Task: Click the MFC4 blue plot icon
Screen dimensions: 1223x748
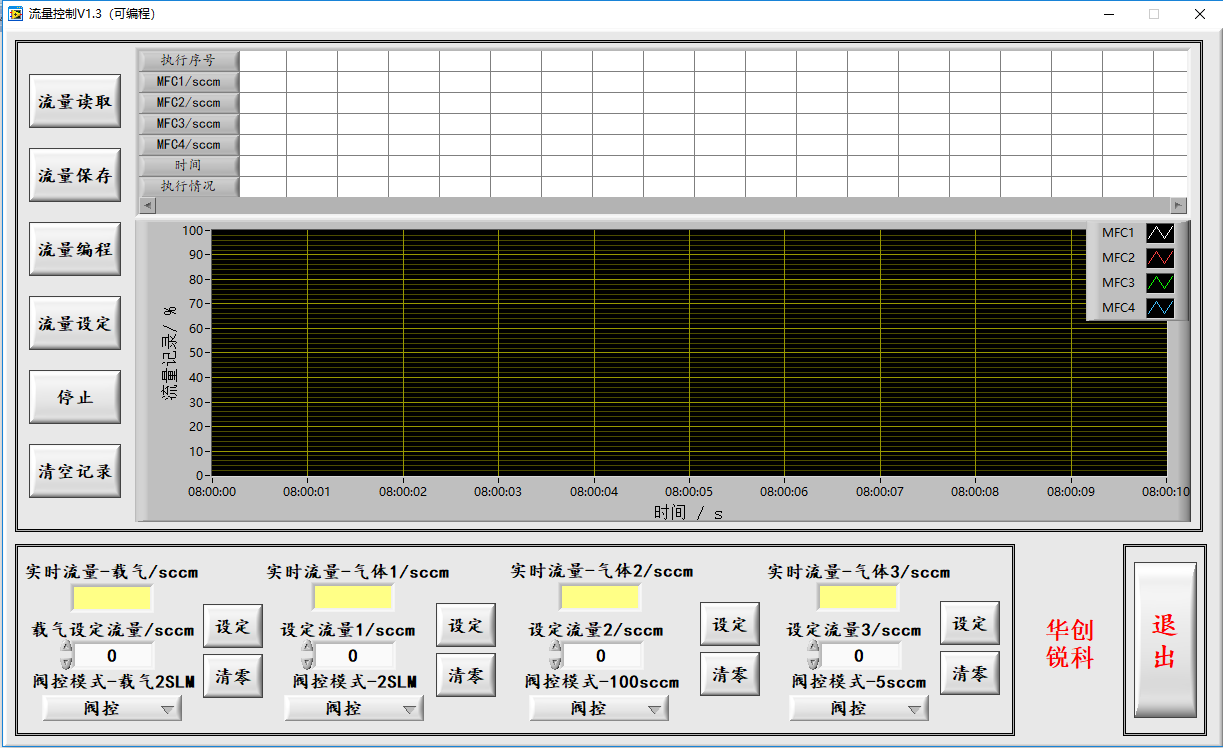Action: (x=1159, y=308)
